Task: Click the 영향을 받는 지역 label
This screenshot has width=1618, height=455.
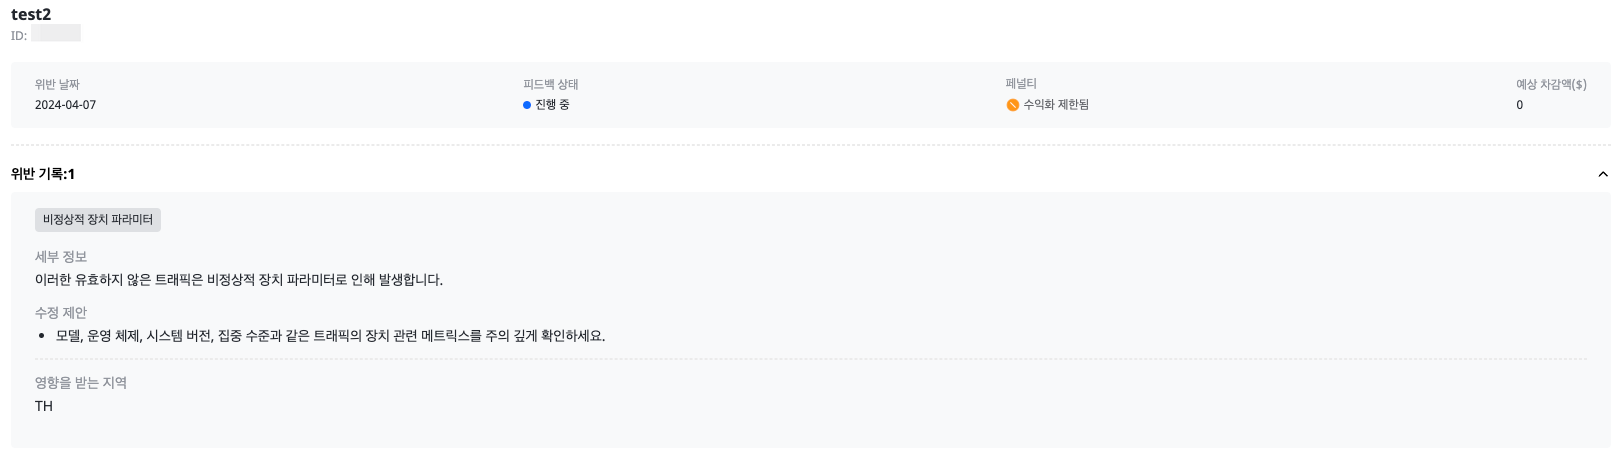Action: click(81, 383)
